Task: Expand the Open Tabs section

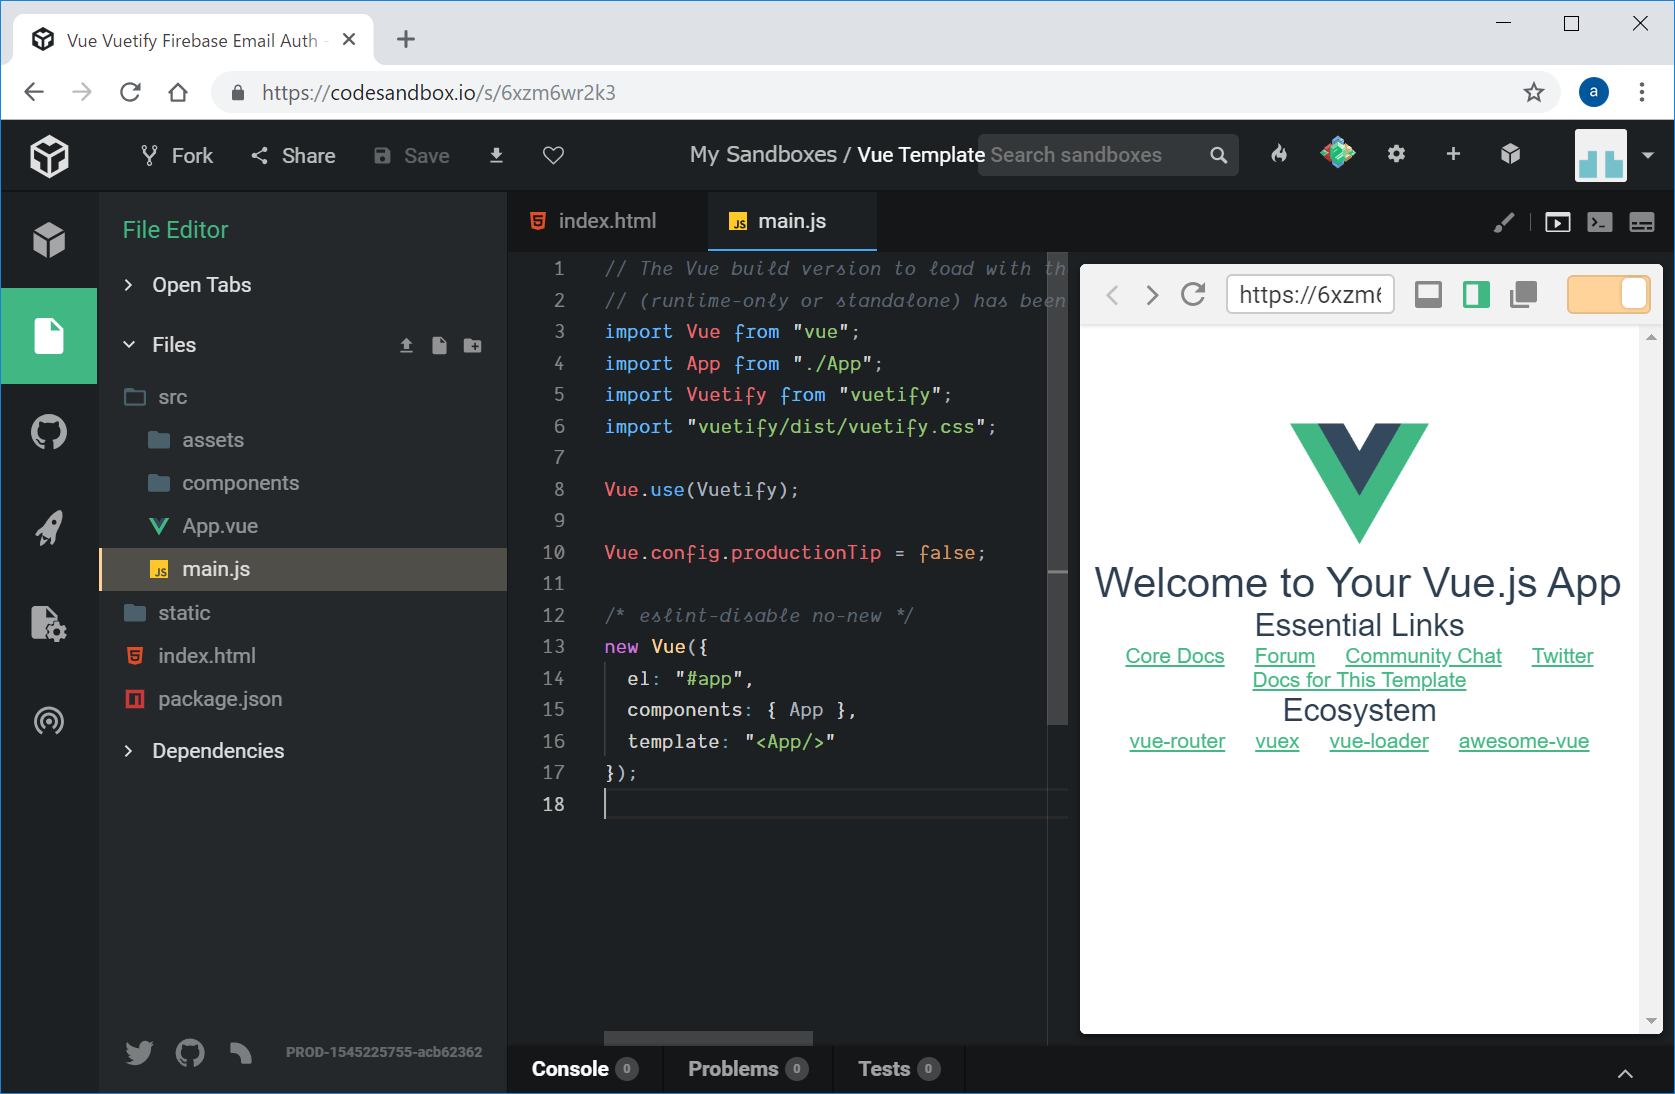Action: coord(201,285)
